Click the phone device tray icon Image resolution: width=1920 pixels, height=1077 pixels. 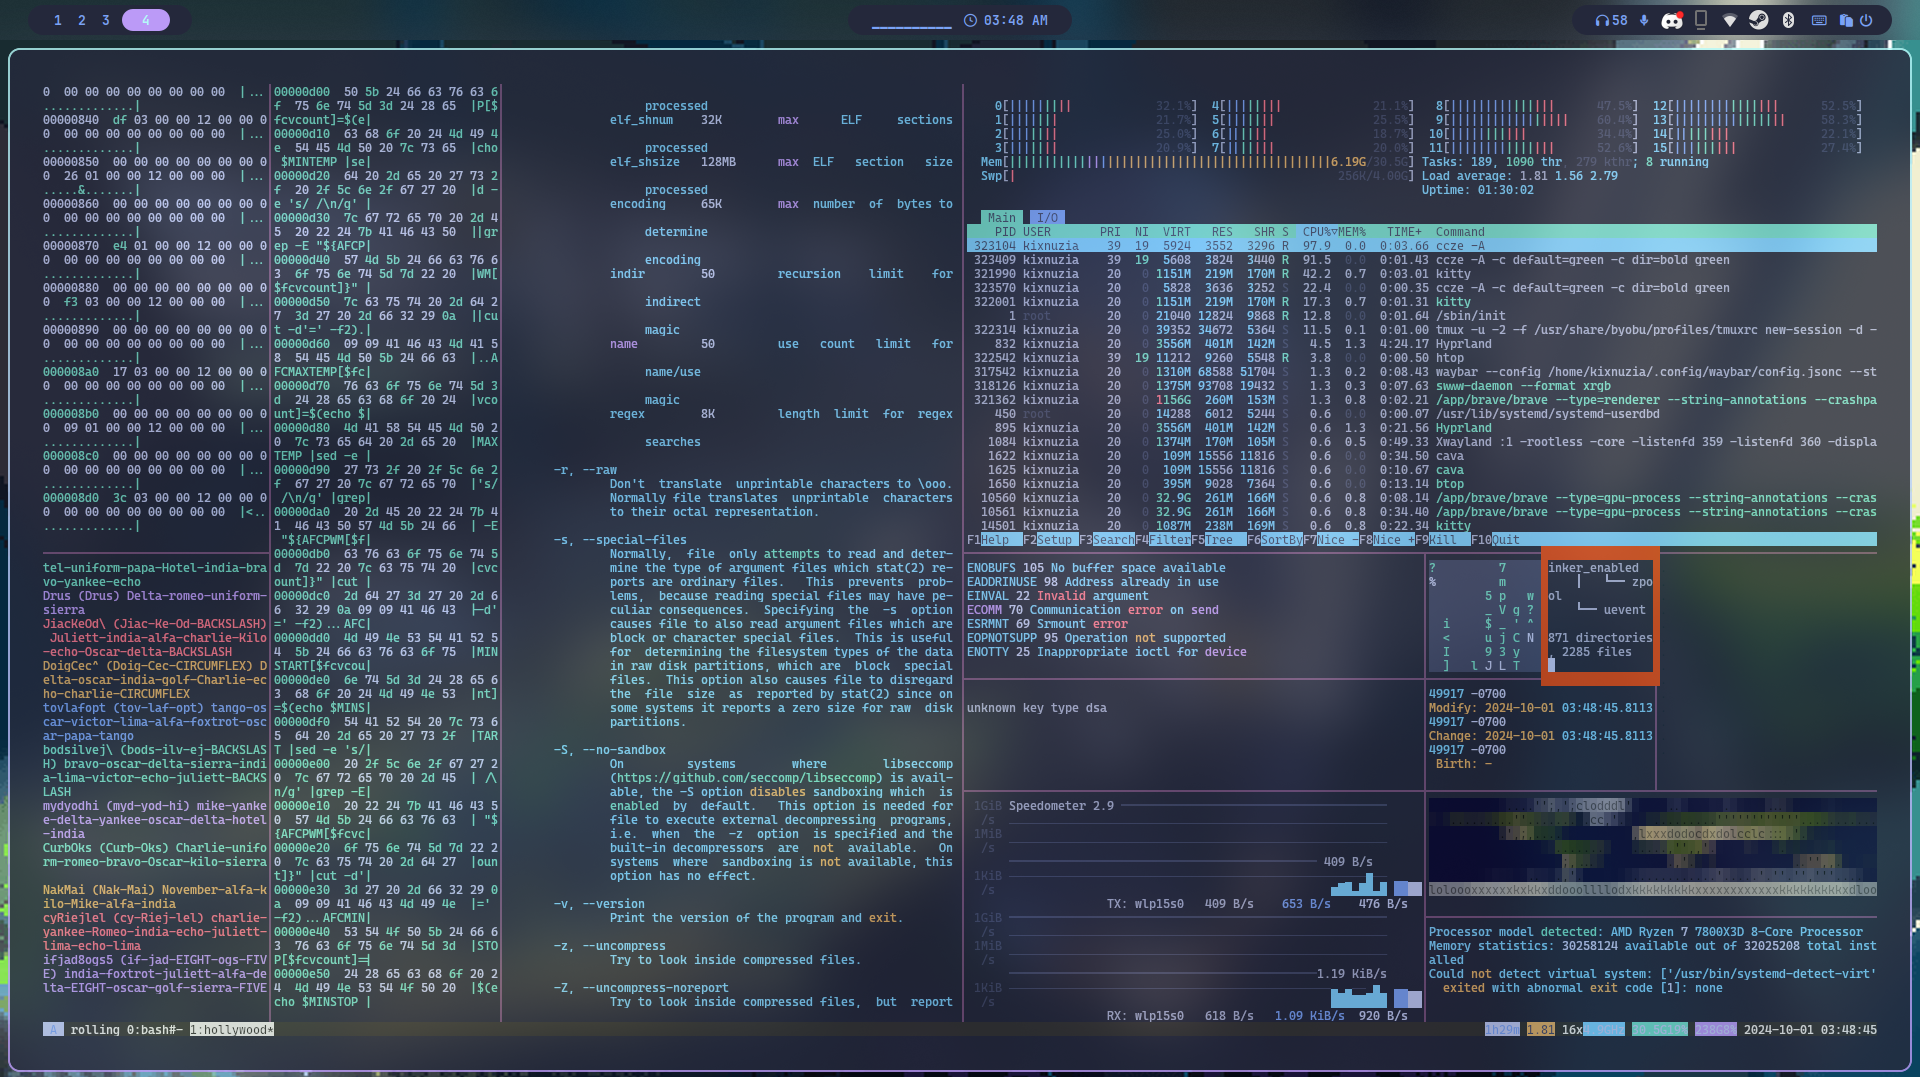(x=1701, y=20)
